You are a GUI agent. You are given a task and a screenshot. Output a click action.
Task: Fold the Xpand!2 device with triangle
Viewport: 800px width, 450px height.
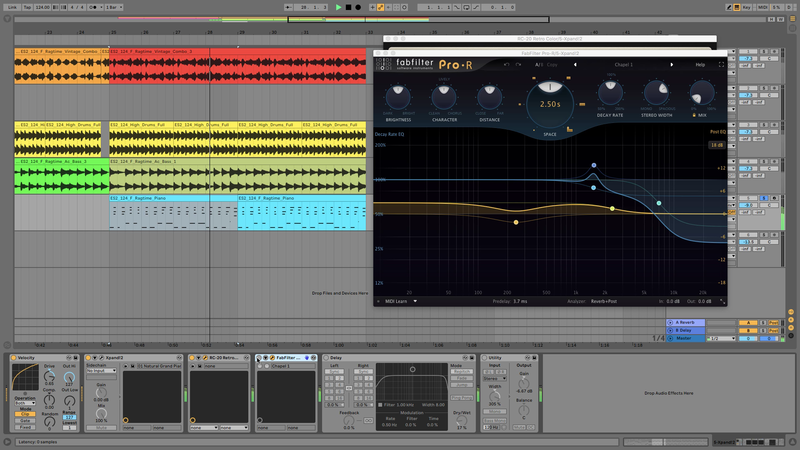94,358
